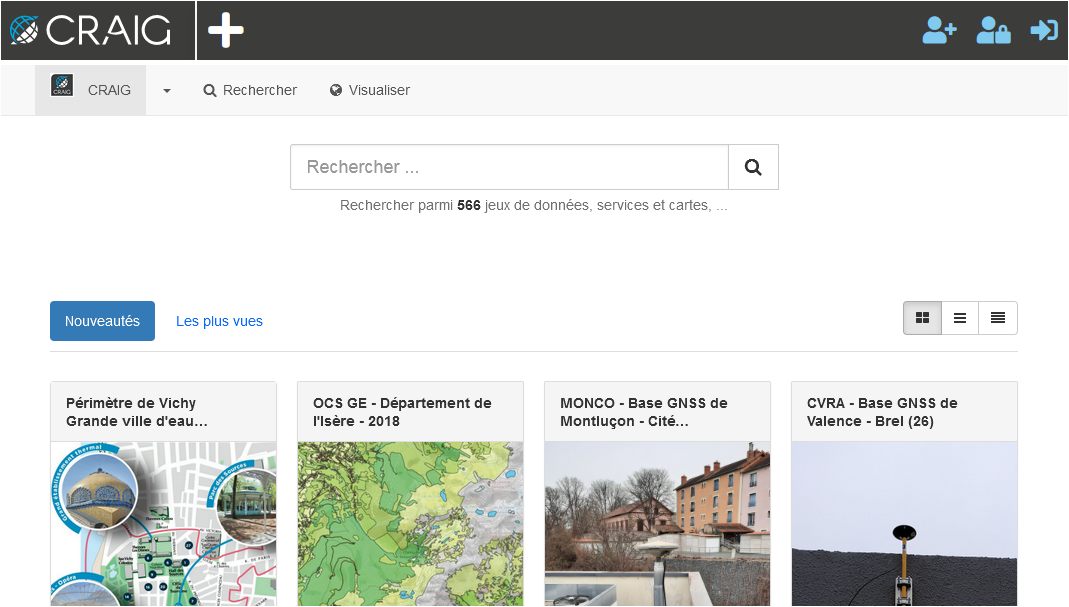
Task: Click the sign-in arrow icon
Action: pos(1044,31)
